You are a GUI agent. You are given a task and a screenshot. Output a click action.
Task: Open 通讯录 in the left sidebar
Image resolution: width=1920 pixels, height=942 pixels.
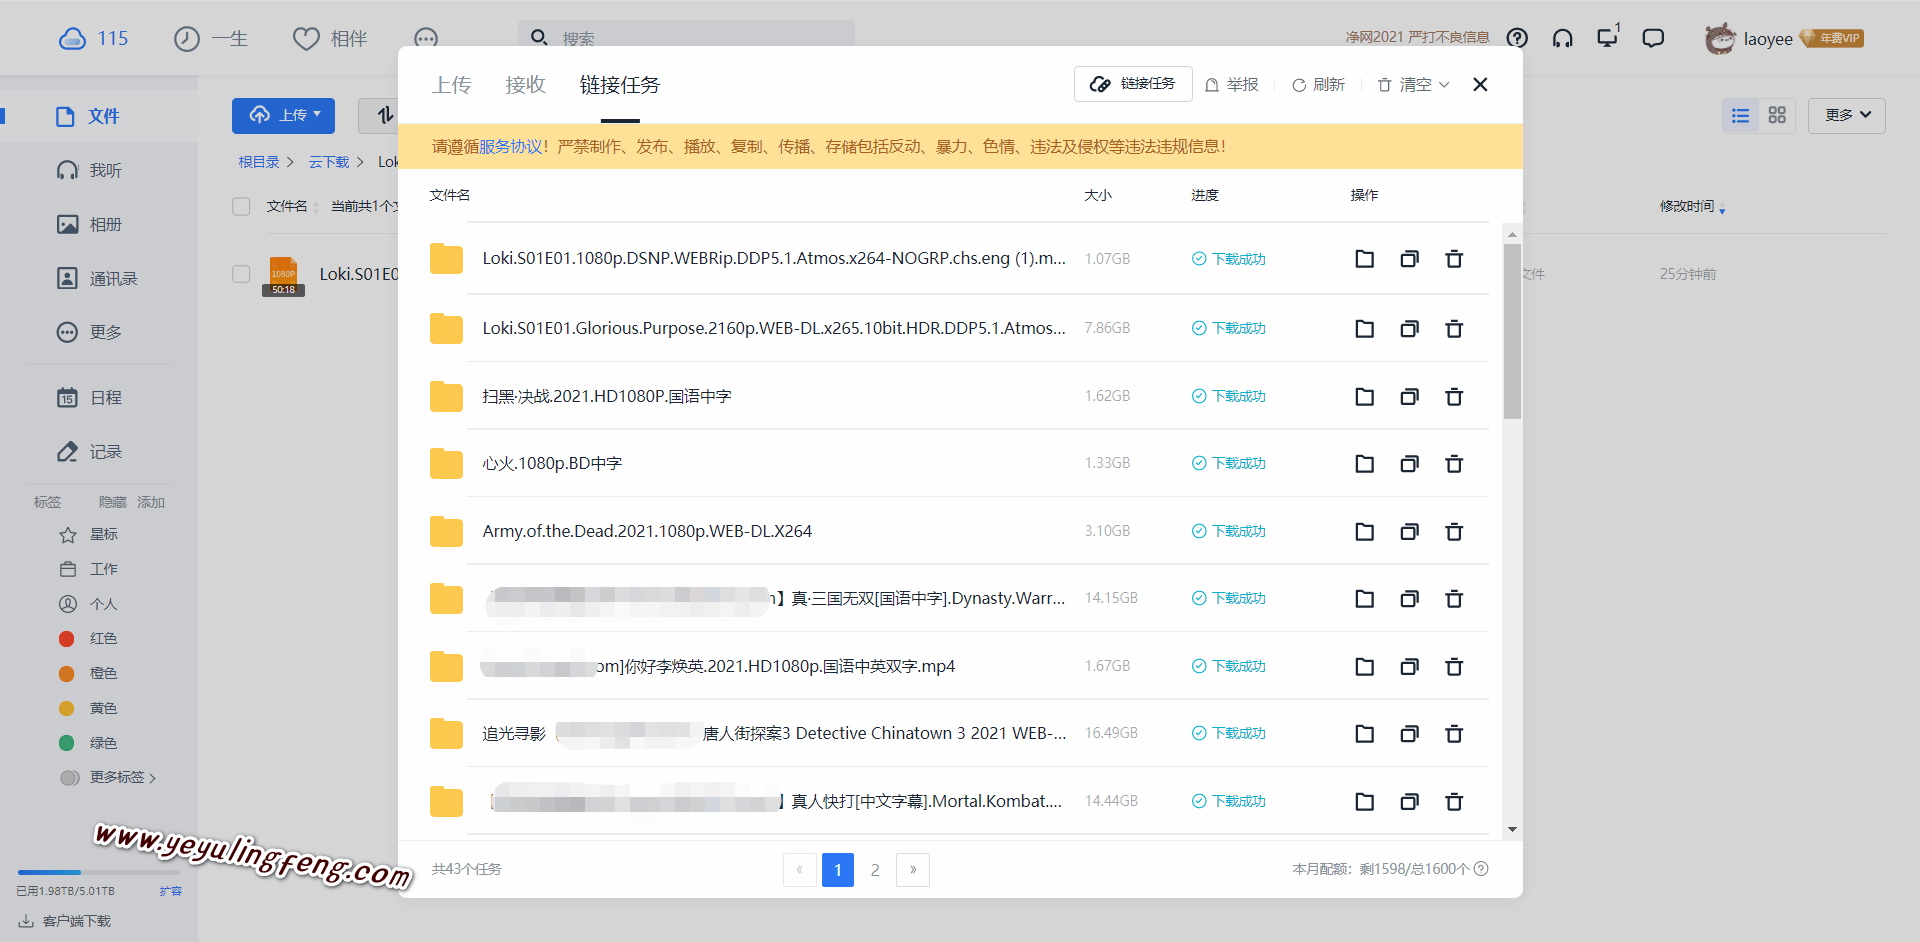coord(97,278)
